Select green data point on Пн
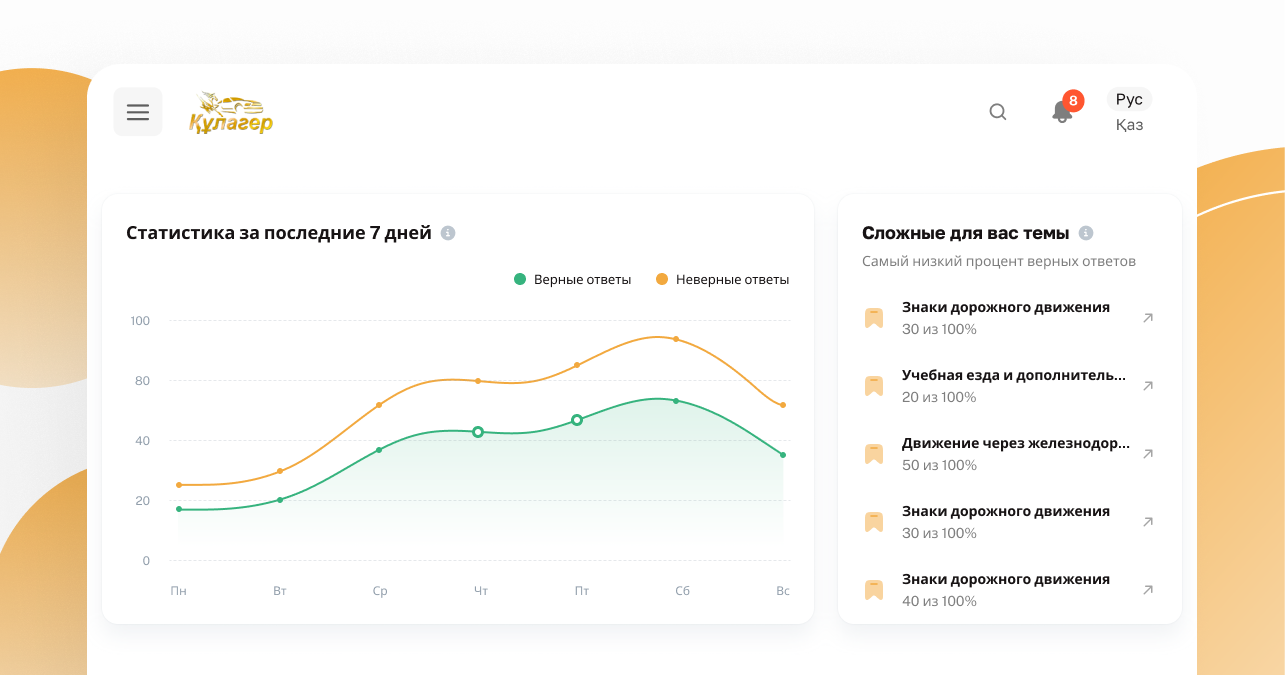 [x=179, y=509]
